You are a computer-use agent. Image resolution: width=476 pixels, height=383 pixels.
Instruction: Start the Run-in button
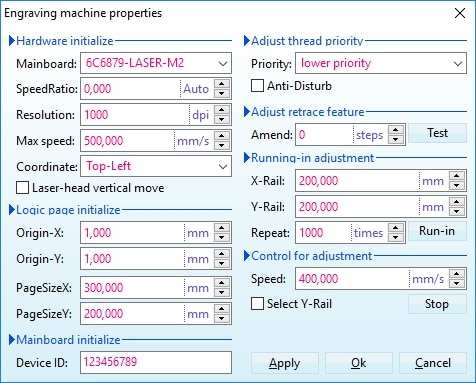437,231
